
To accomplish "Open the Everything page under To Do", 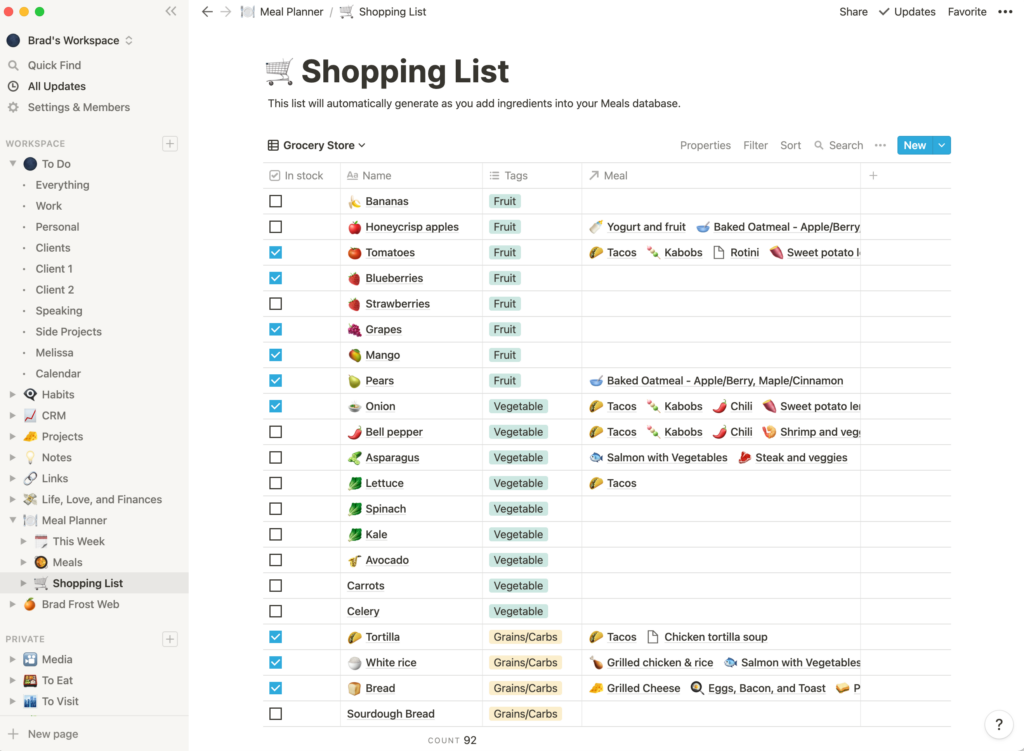I will 62,185.
